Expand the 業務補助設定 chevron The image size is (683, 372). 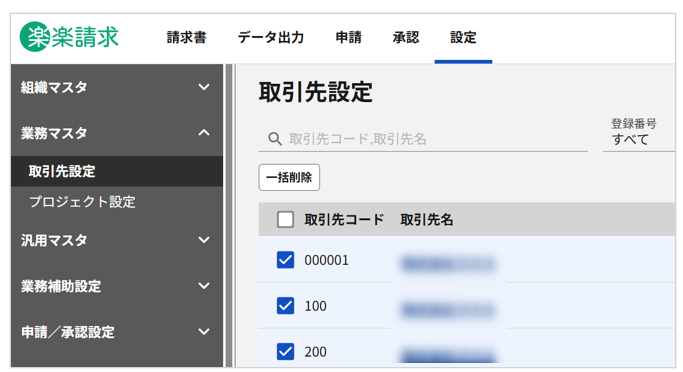tap(204, 286)
